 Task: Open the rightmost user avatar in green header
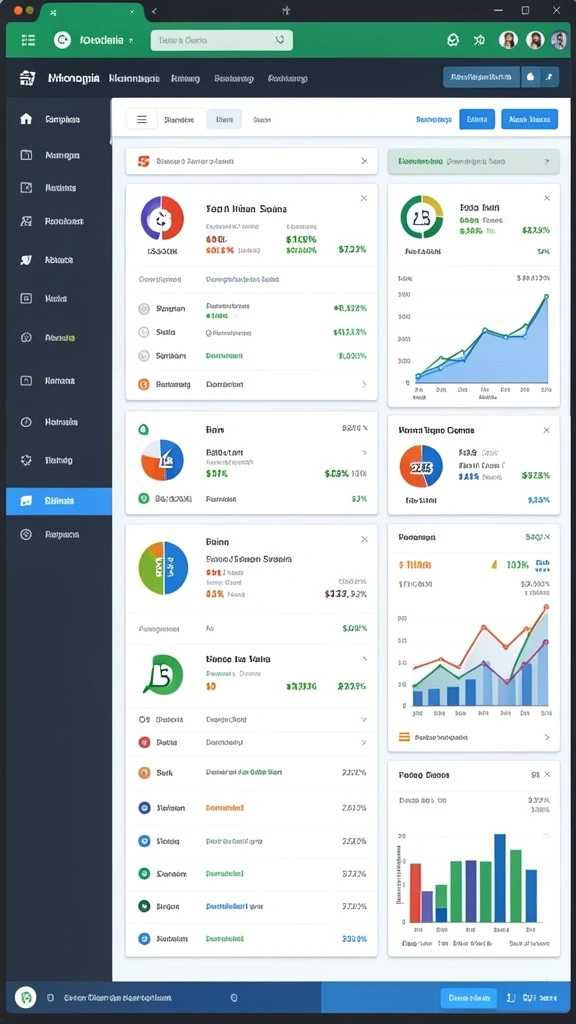tap(559, 40)
